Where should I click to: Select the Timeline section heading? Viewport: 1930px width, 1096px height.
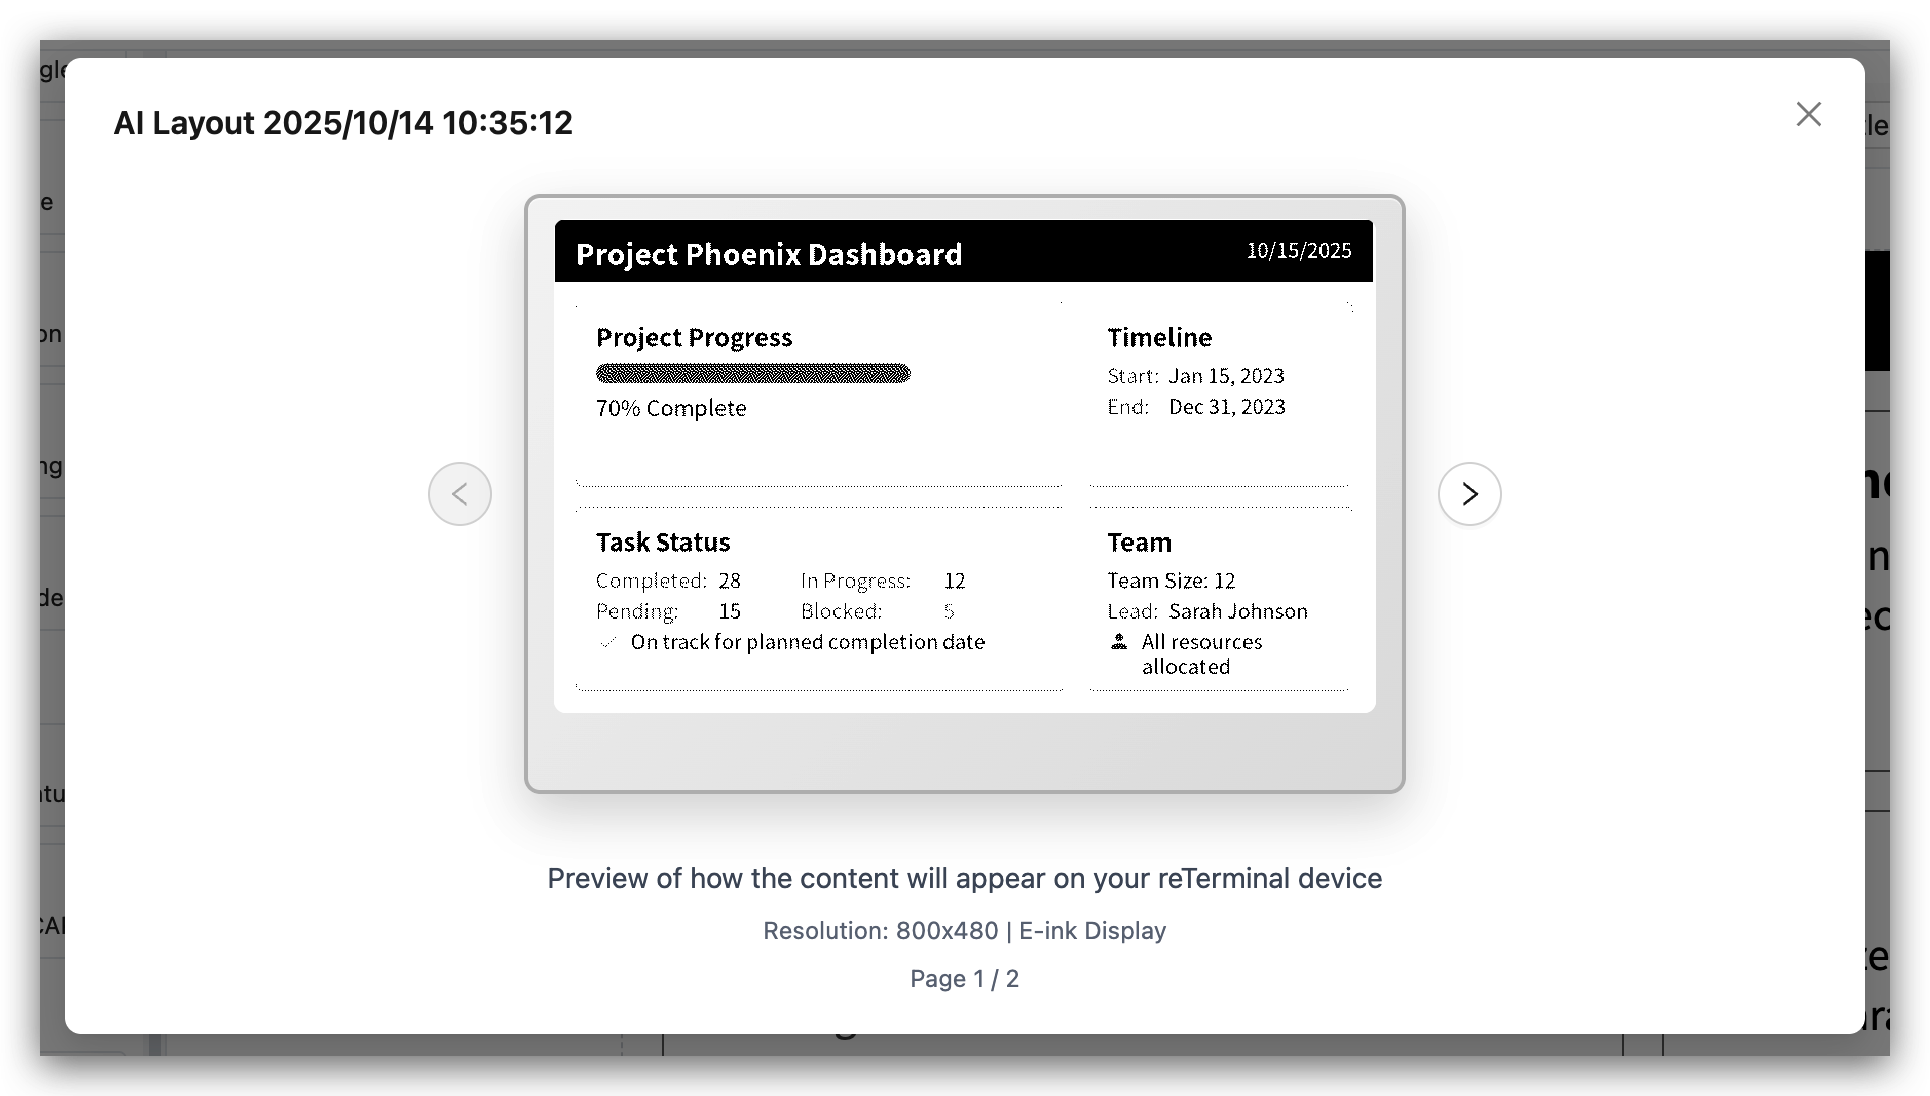(1159, 338)
